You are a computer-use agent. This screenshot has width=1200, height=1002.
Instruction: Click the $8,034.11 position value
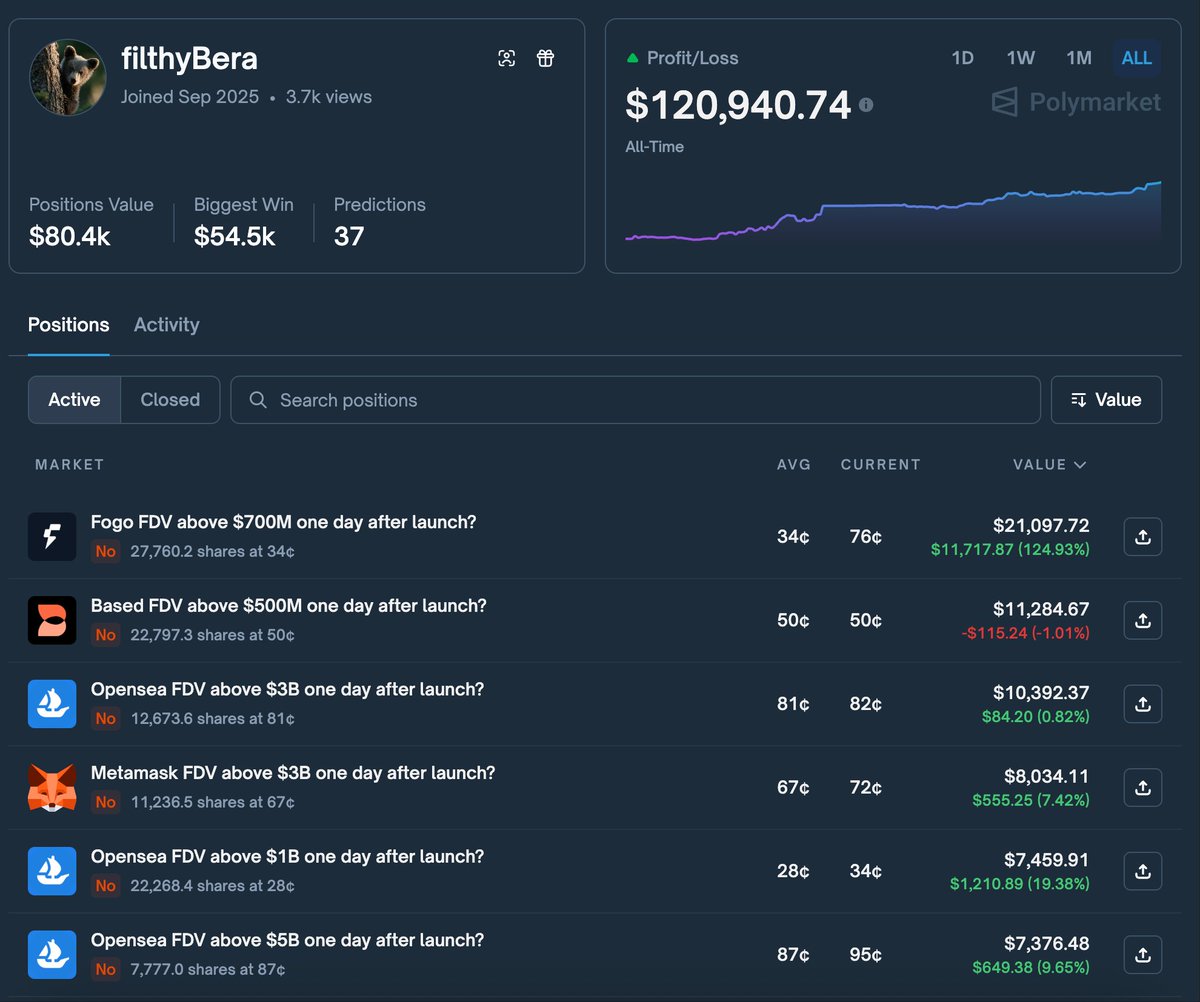1047,776
